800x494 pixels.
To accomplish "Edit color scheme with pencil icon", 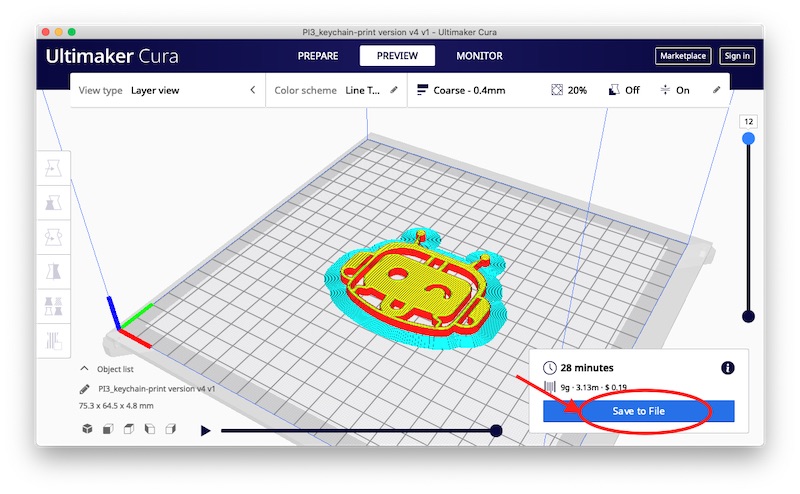I will [394, 90].
